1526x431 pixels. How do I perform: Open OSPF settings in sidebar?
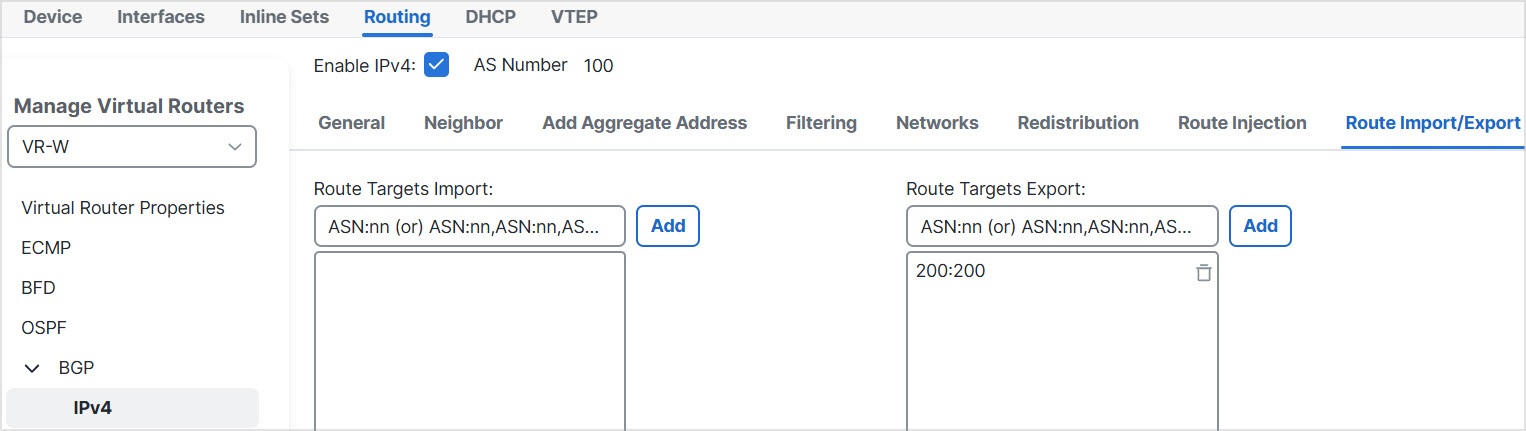[45, 328]
